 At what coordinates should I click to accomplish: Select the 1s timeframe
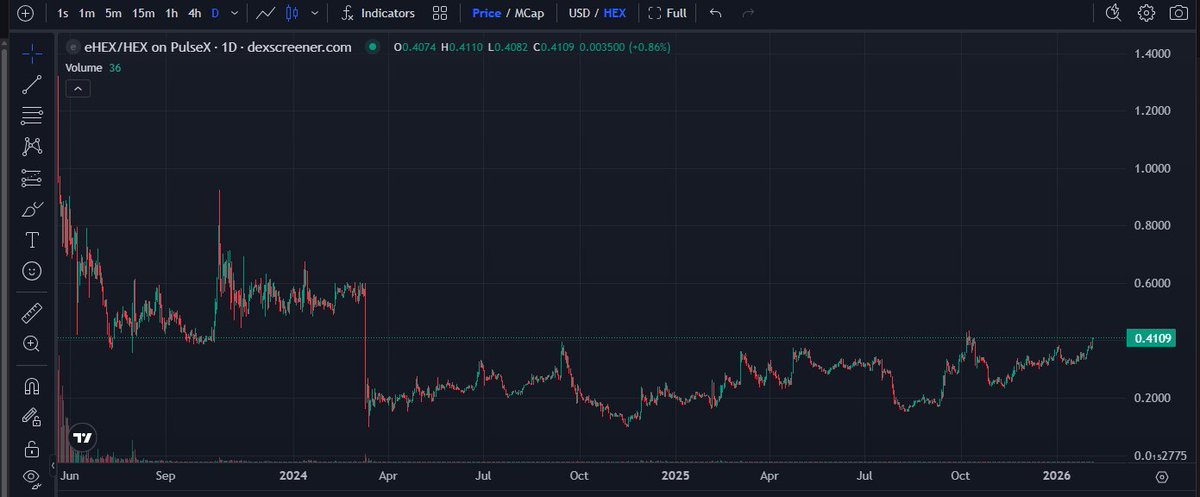64,14
